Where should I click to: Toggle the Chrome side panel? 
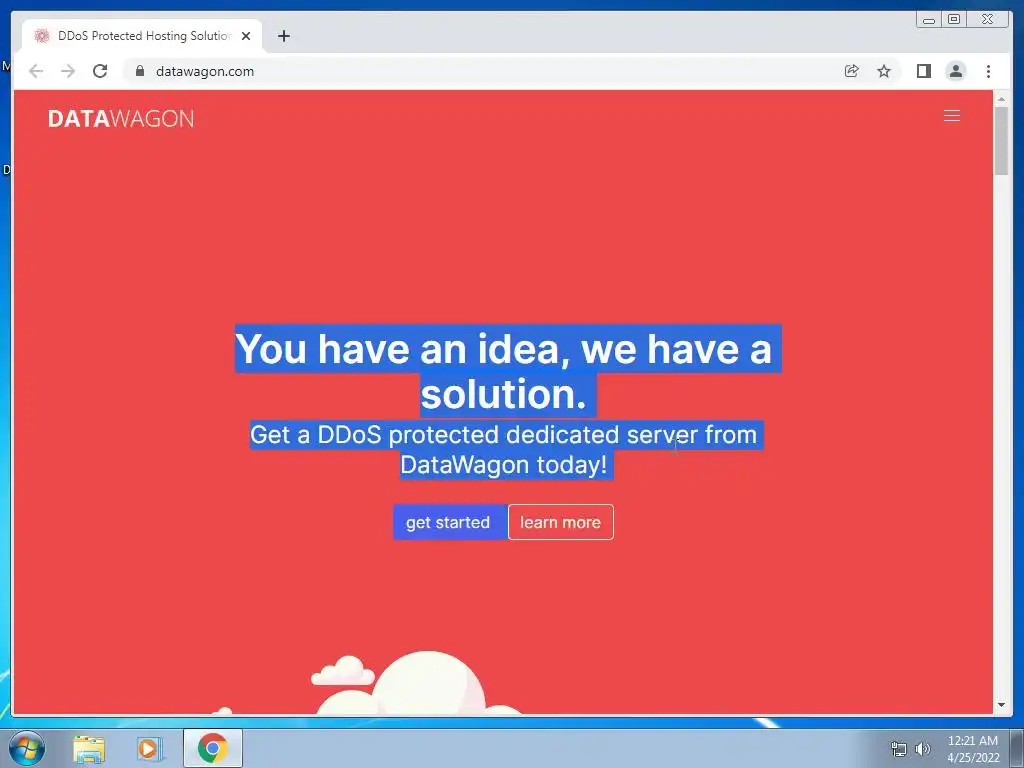coord(923,71)
